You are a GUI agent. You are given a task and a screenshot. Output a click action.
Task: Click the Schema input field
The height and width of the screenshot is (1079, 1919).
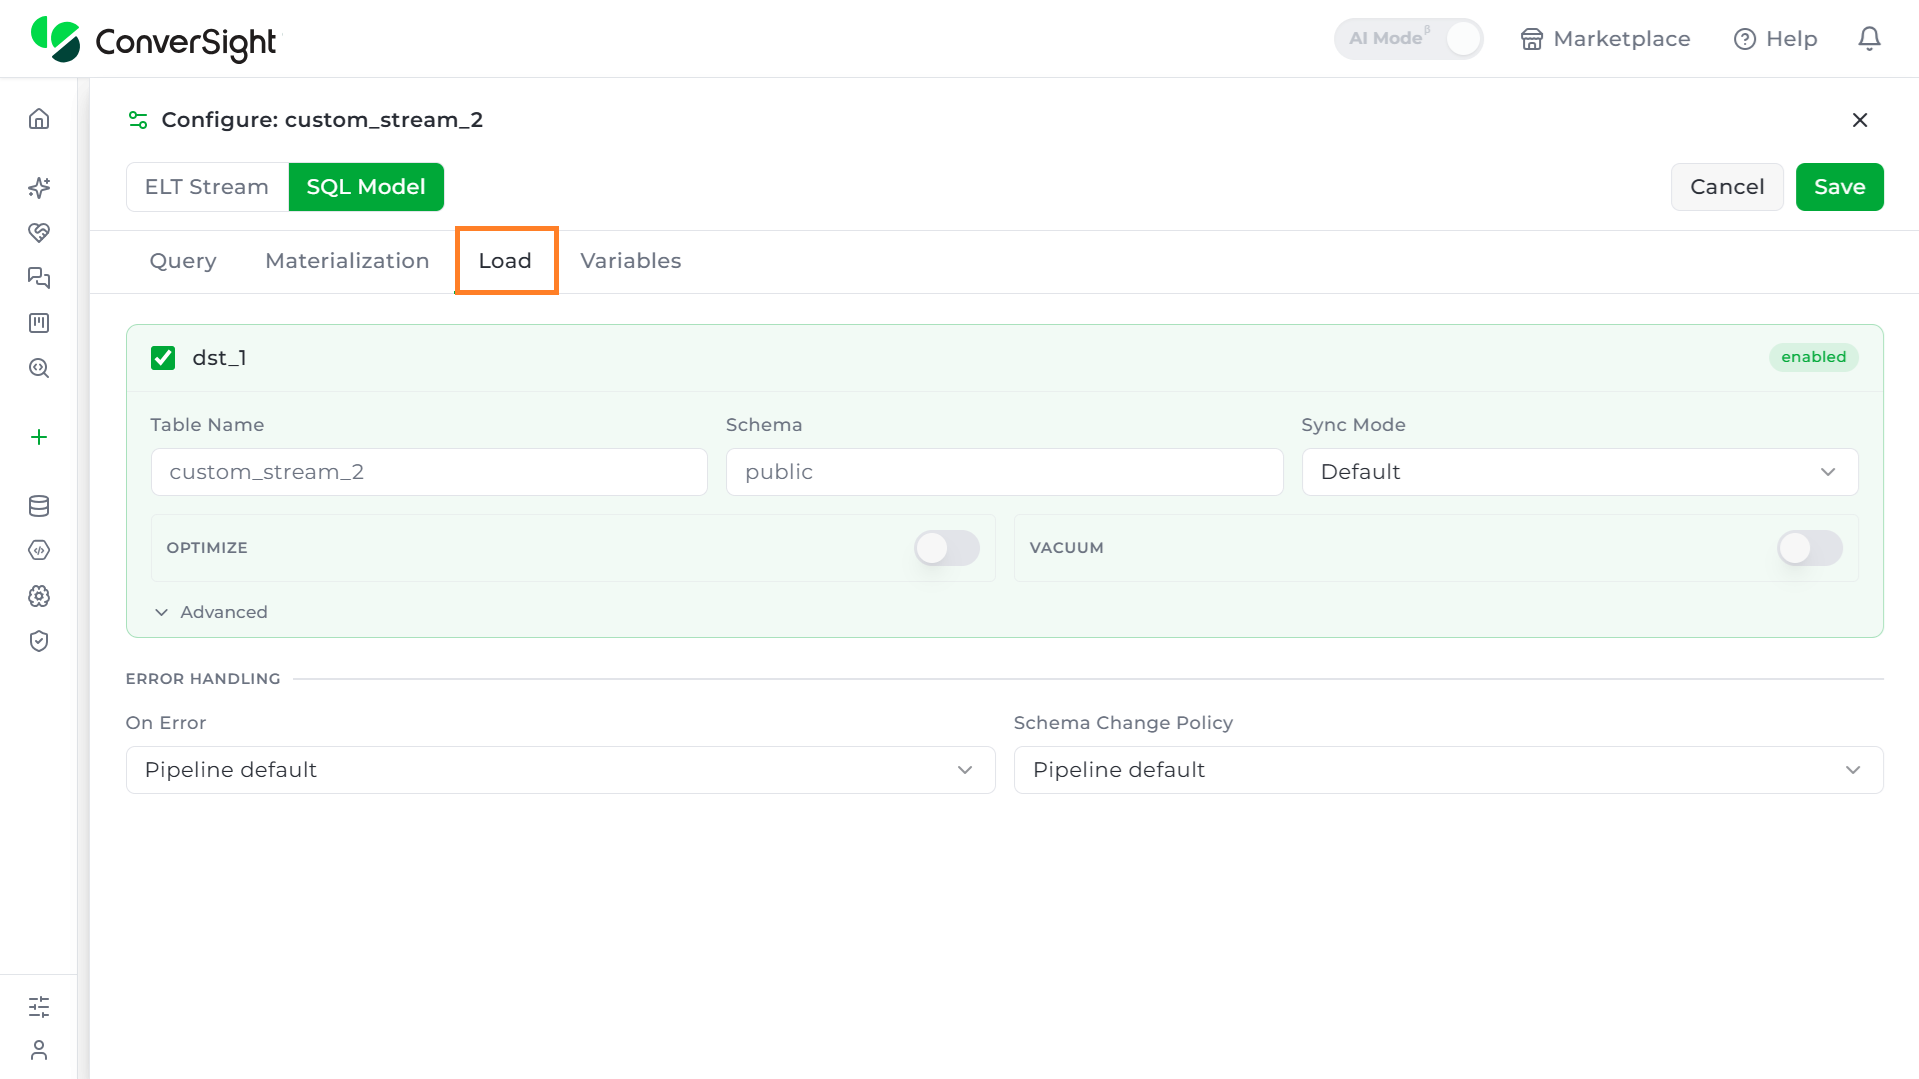pos(1005,472)
